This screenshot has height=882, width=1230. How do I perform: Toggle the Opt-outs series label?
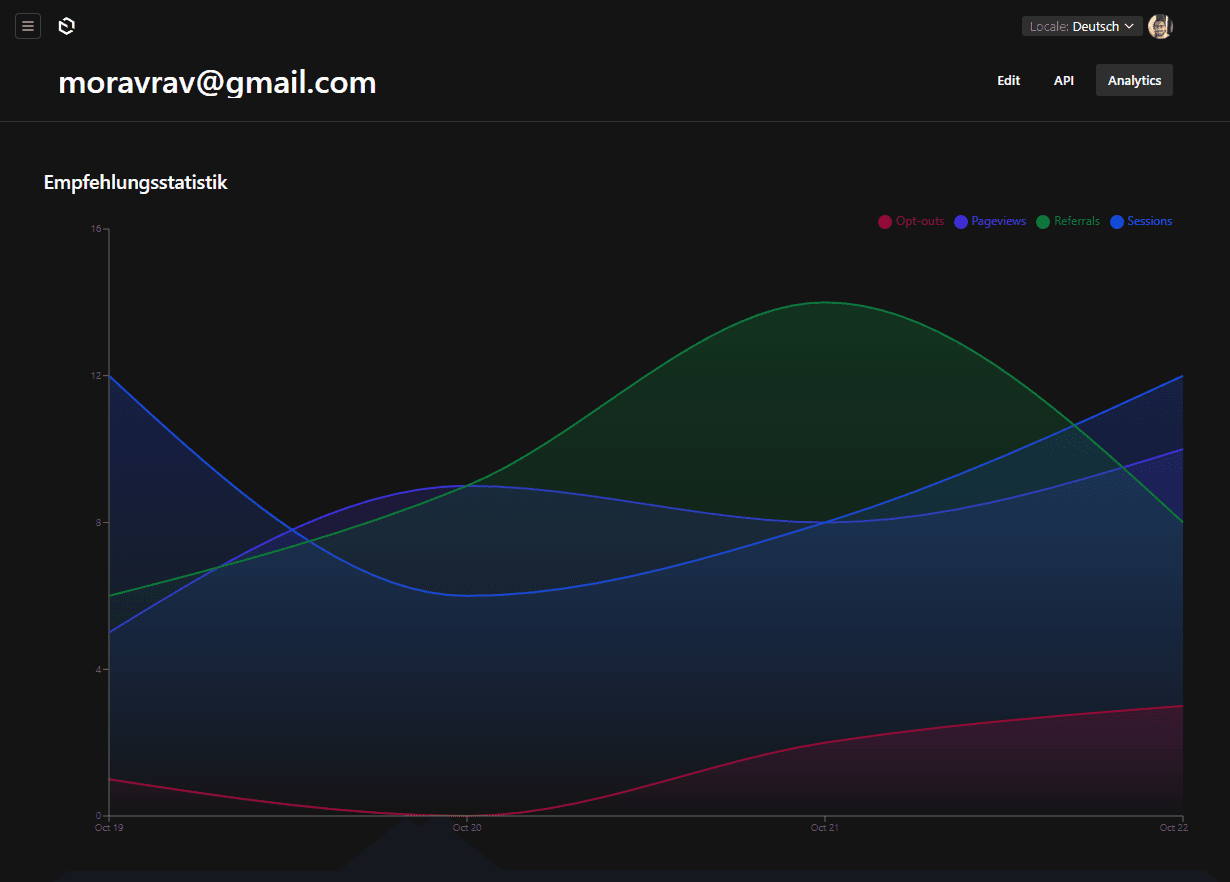click(920, 221)
